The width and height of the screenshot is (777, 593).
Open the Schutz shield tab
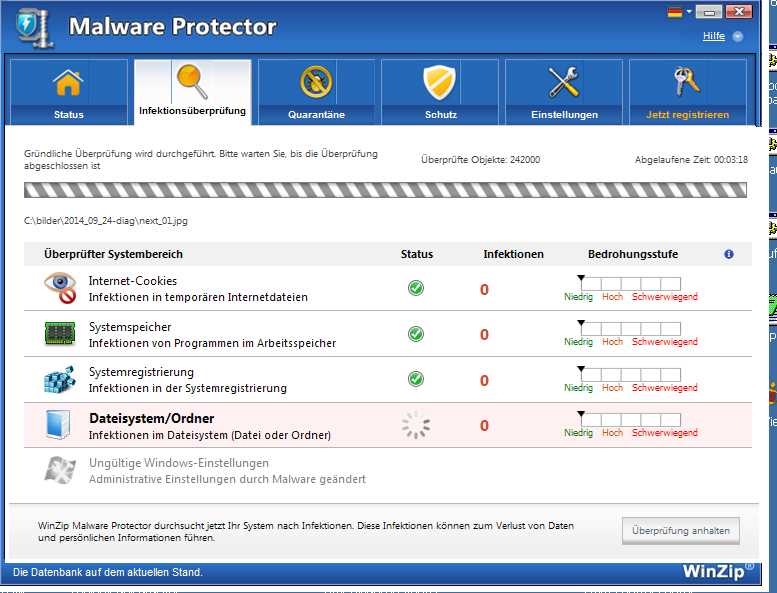click(x=440, y=92)
